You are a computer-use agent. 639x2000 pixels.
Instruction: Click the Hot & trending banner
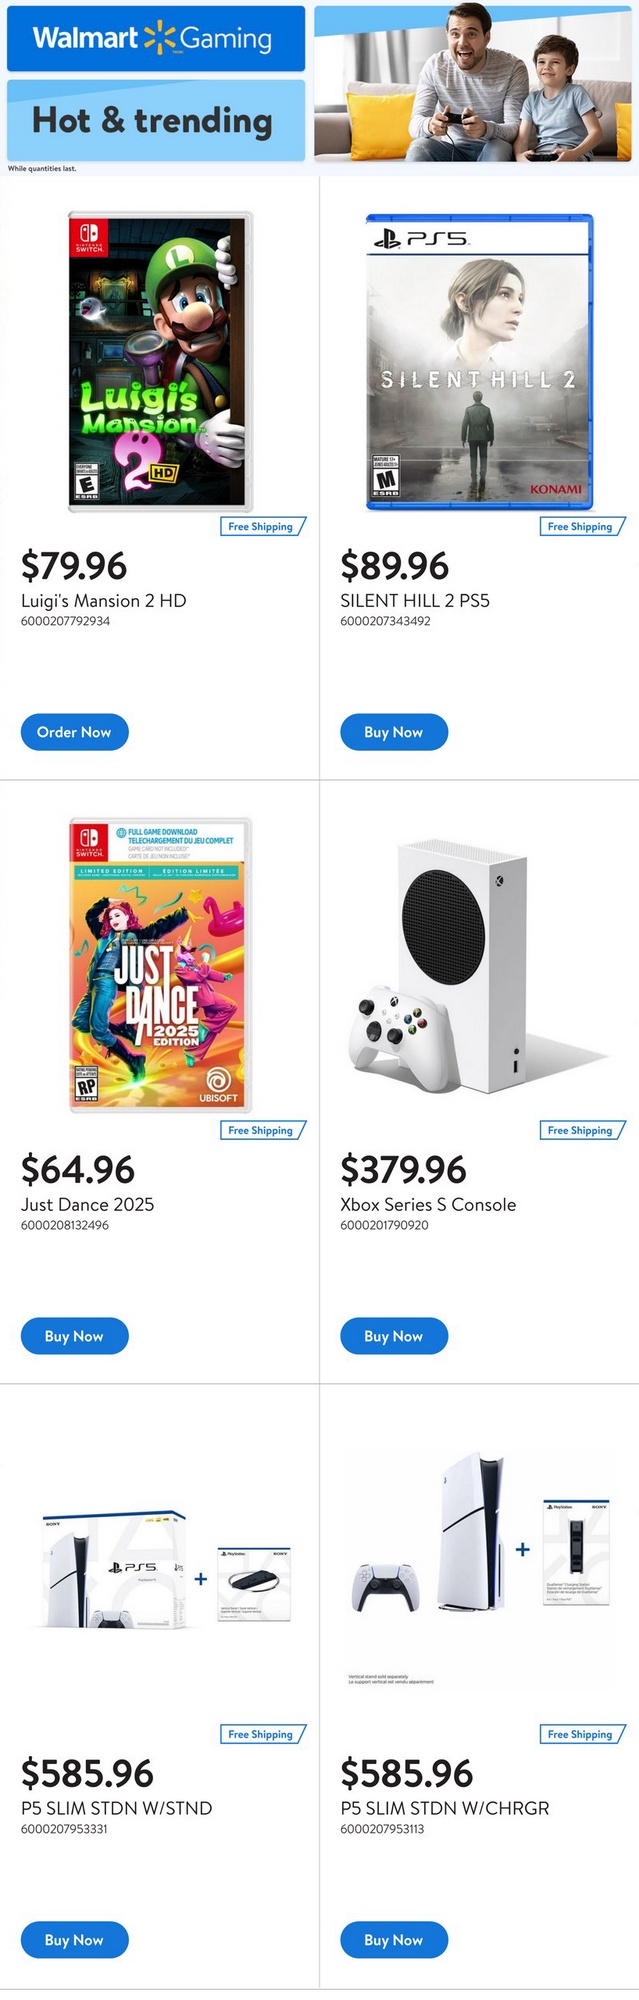click(155, 121)
